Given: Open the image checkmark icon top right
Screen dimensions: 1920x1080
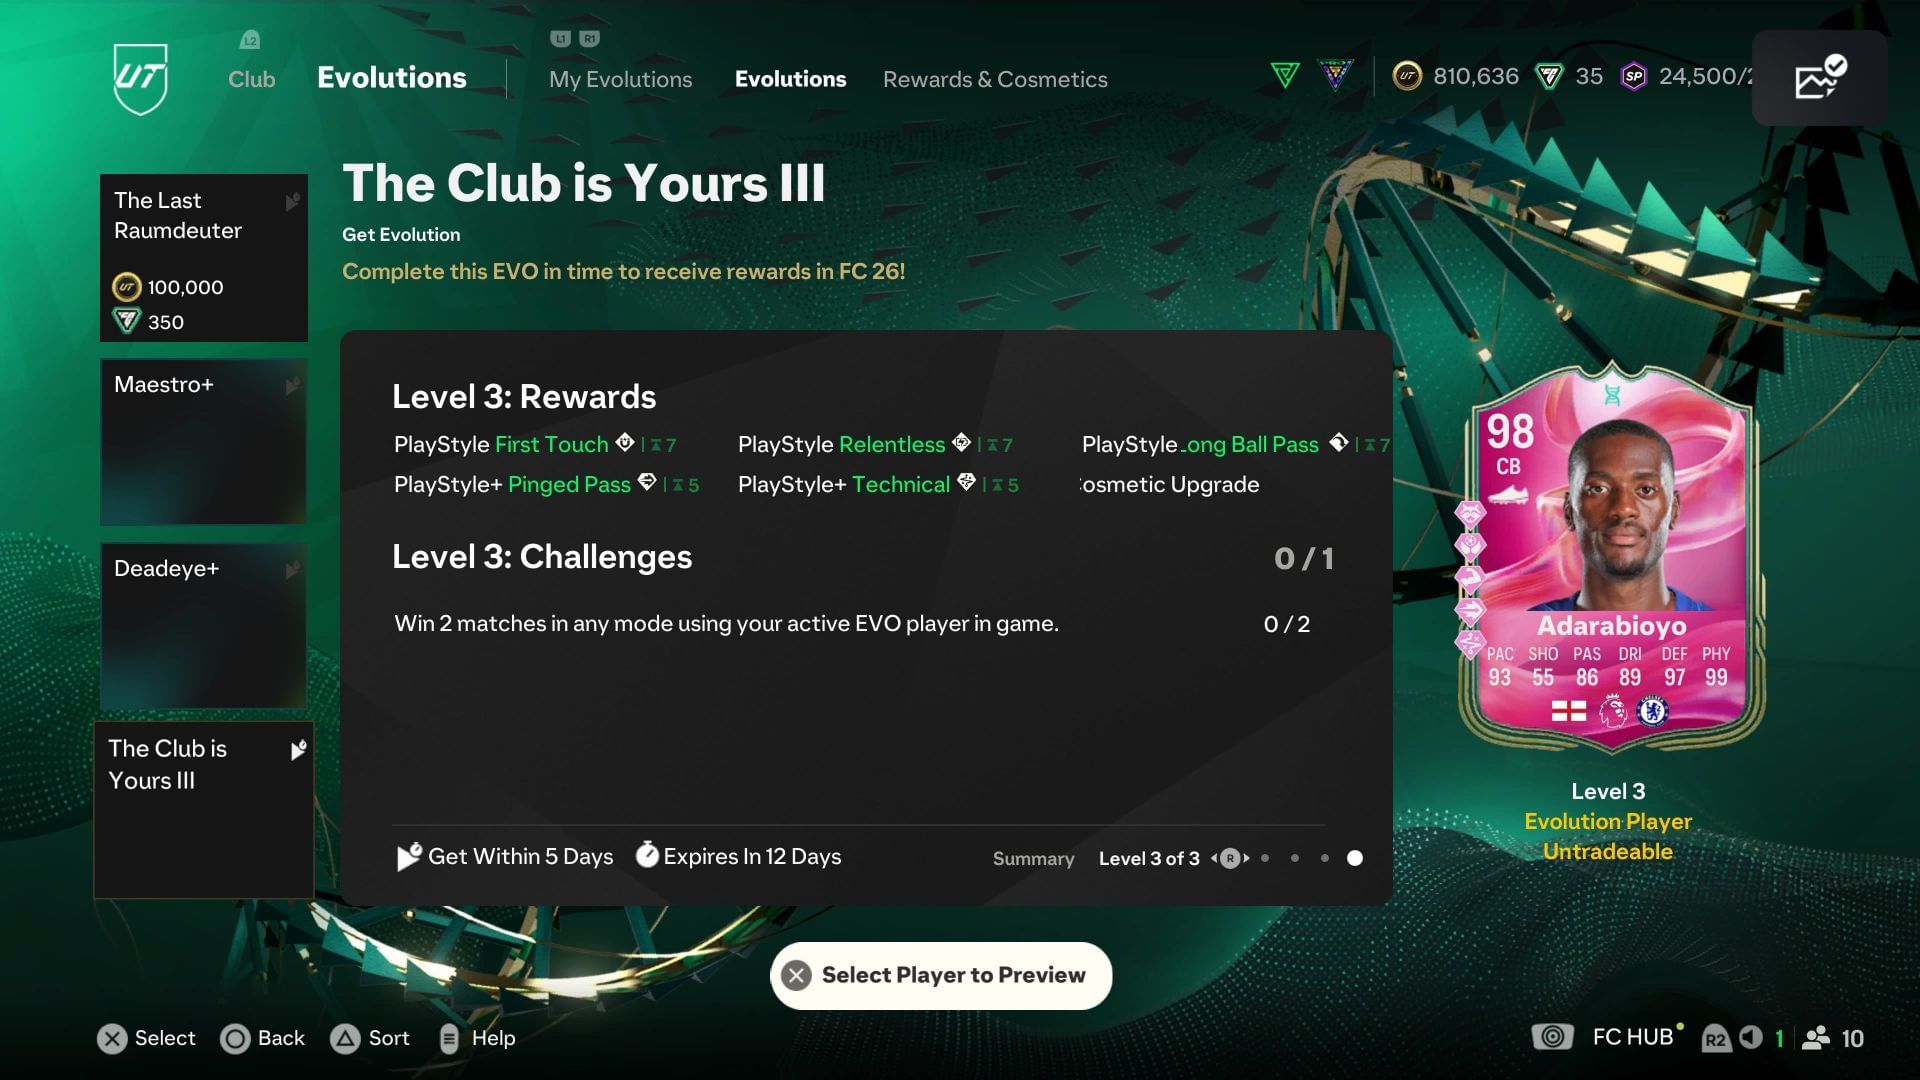Looking at the screenshot, I should (1820, 78).
